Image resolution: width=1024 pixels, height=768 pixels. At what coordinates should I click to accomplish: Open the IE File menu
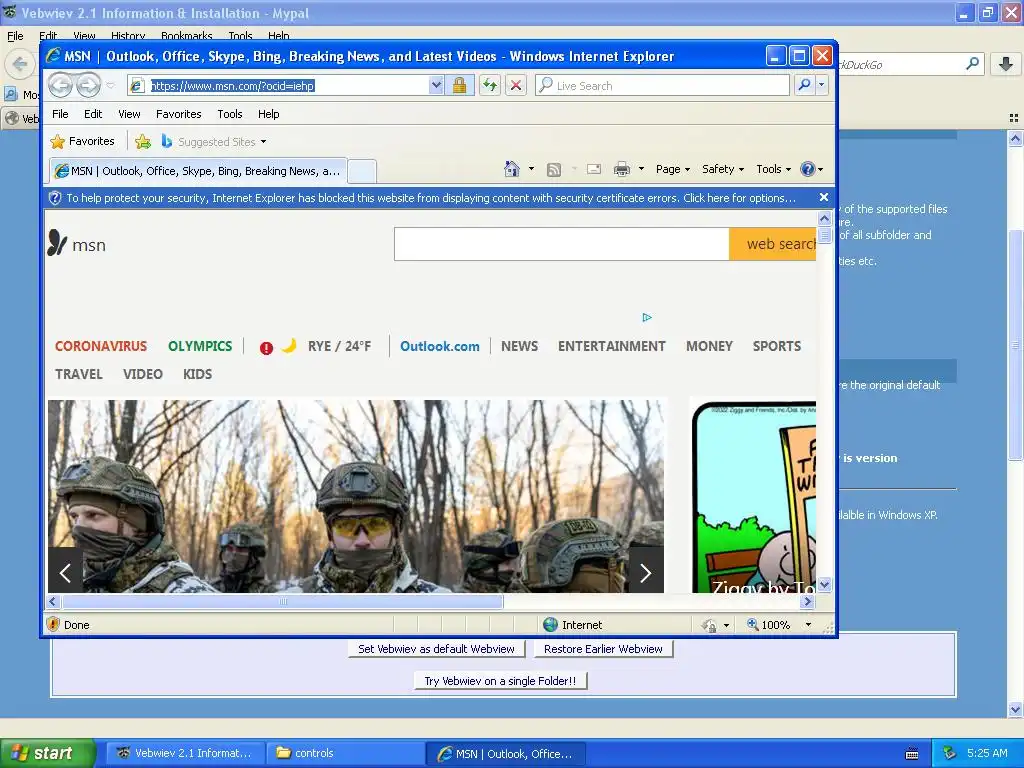tap(60, 114)
